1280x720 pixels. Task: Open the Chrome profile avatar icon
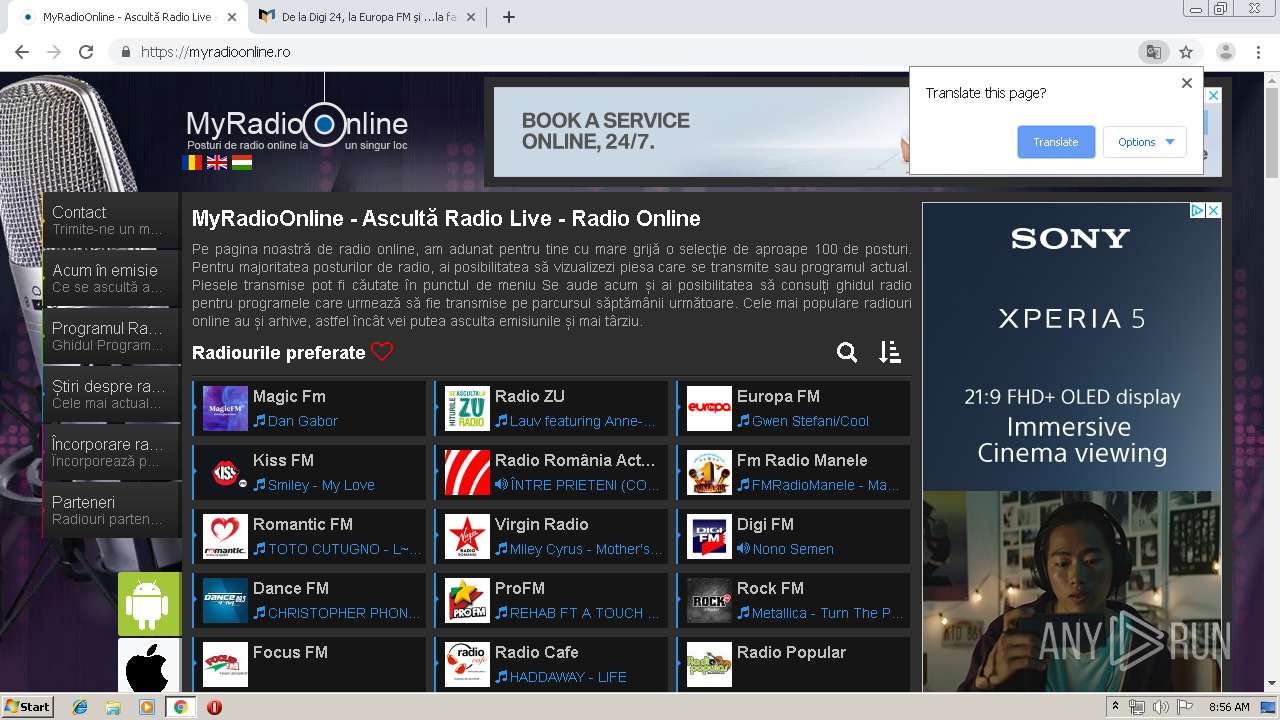(1225, 52)
